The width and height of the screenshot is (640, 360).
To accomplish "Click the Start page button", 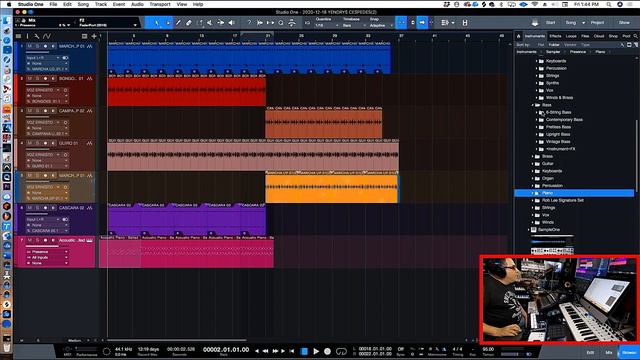I will 551,23.
